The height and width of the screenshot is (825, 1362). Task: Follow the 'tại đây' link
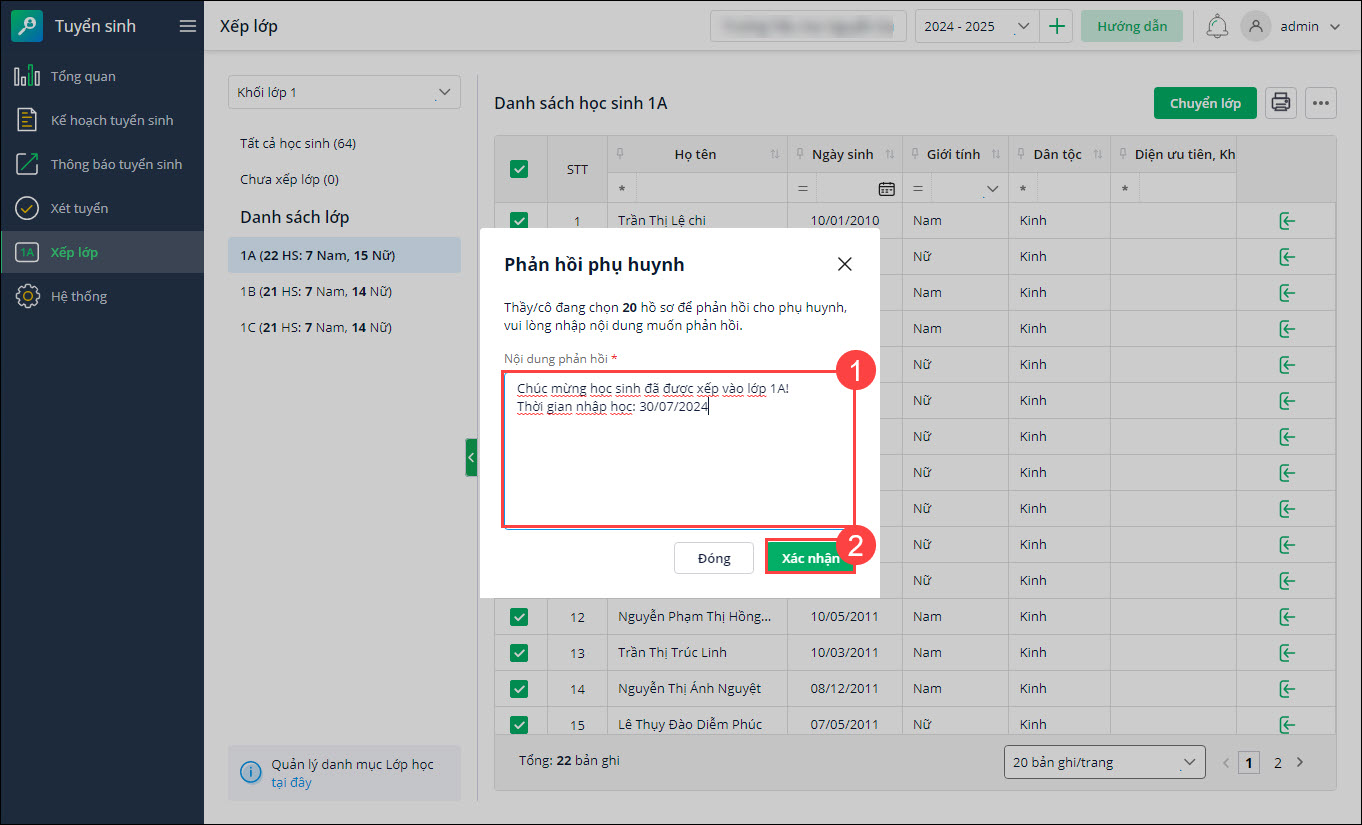coord(292,782)
